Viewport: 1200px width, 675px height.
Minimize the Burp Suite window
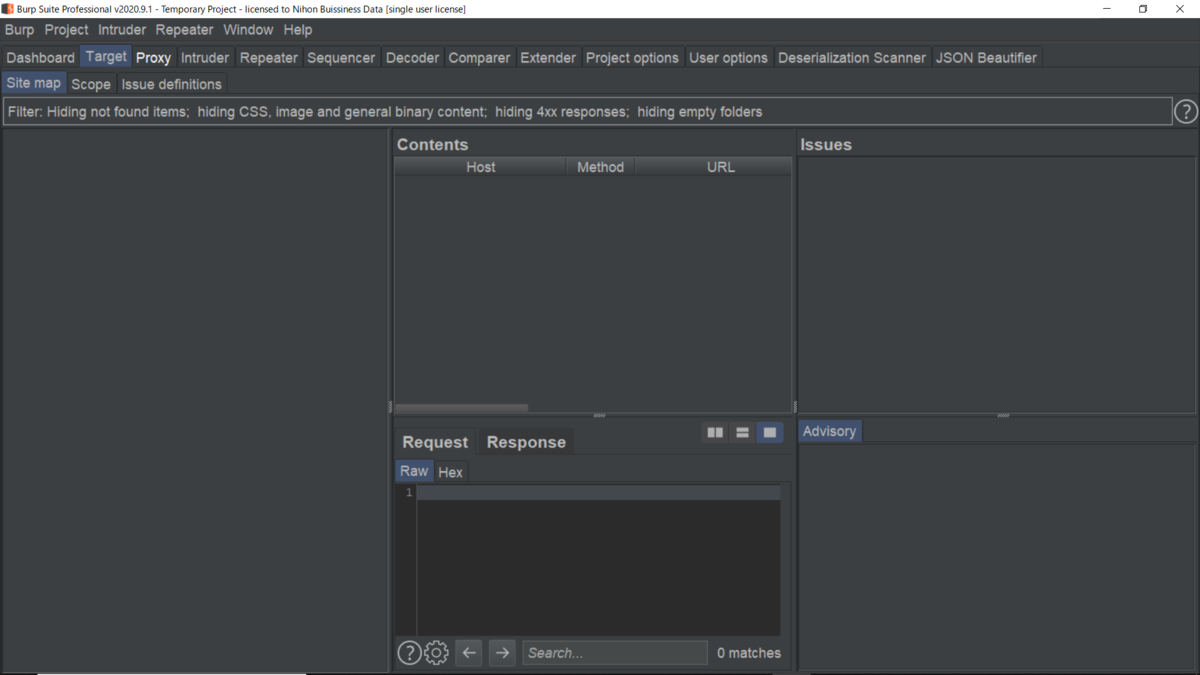[1107, 9]
